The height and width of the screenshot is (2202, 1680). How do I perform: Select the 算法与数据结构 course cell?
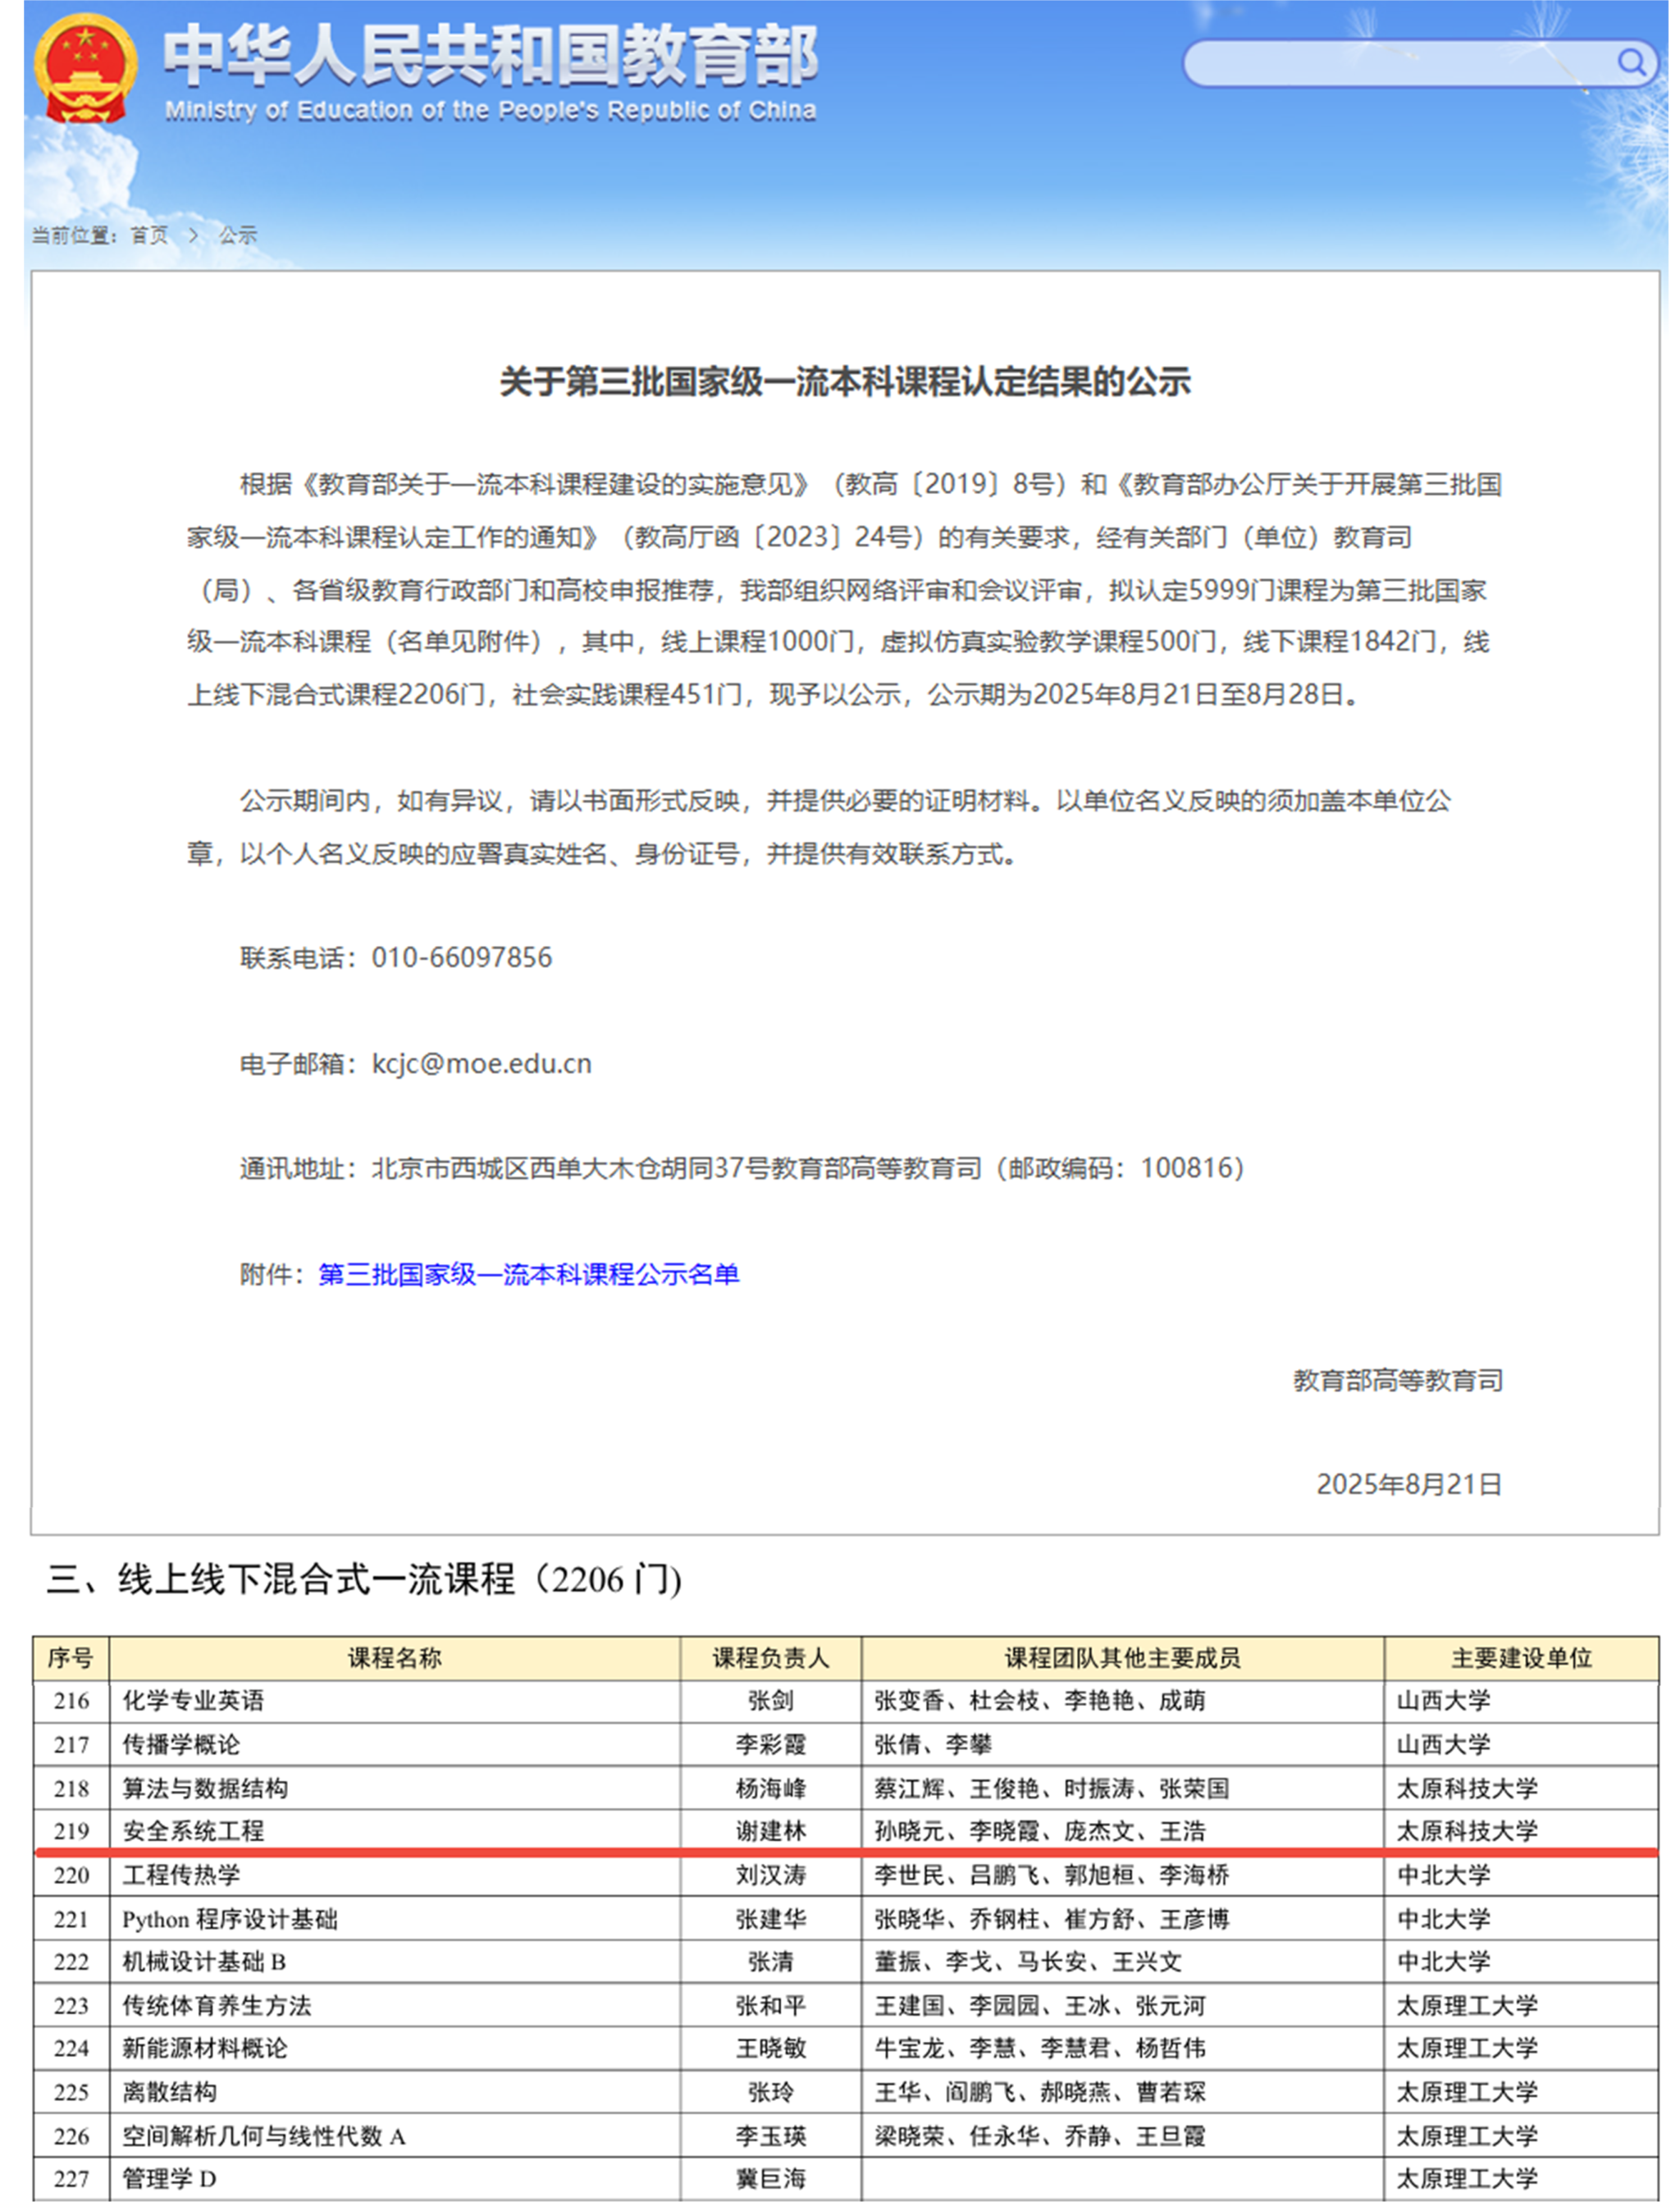pyautogui.click(x=205, y=1788)
